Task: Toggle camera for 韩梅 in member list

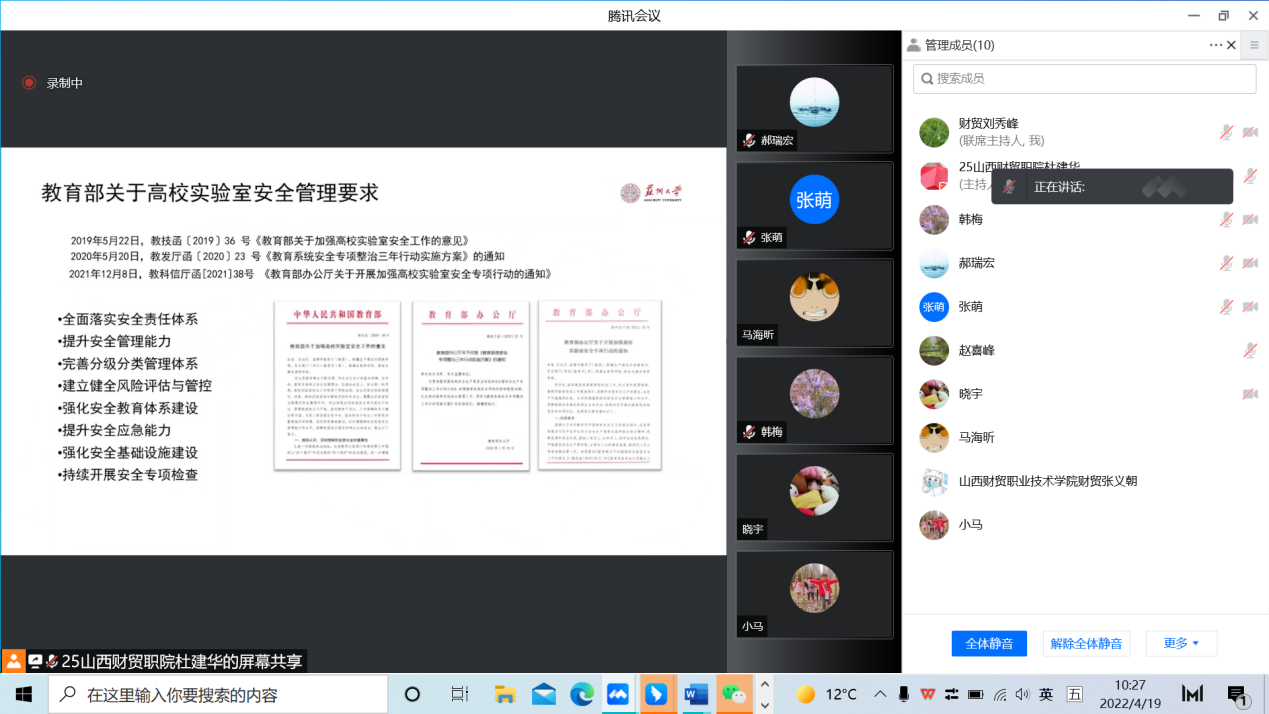Action: [1249, 220]
